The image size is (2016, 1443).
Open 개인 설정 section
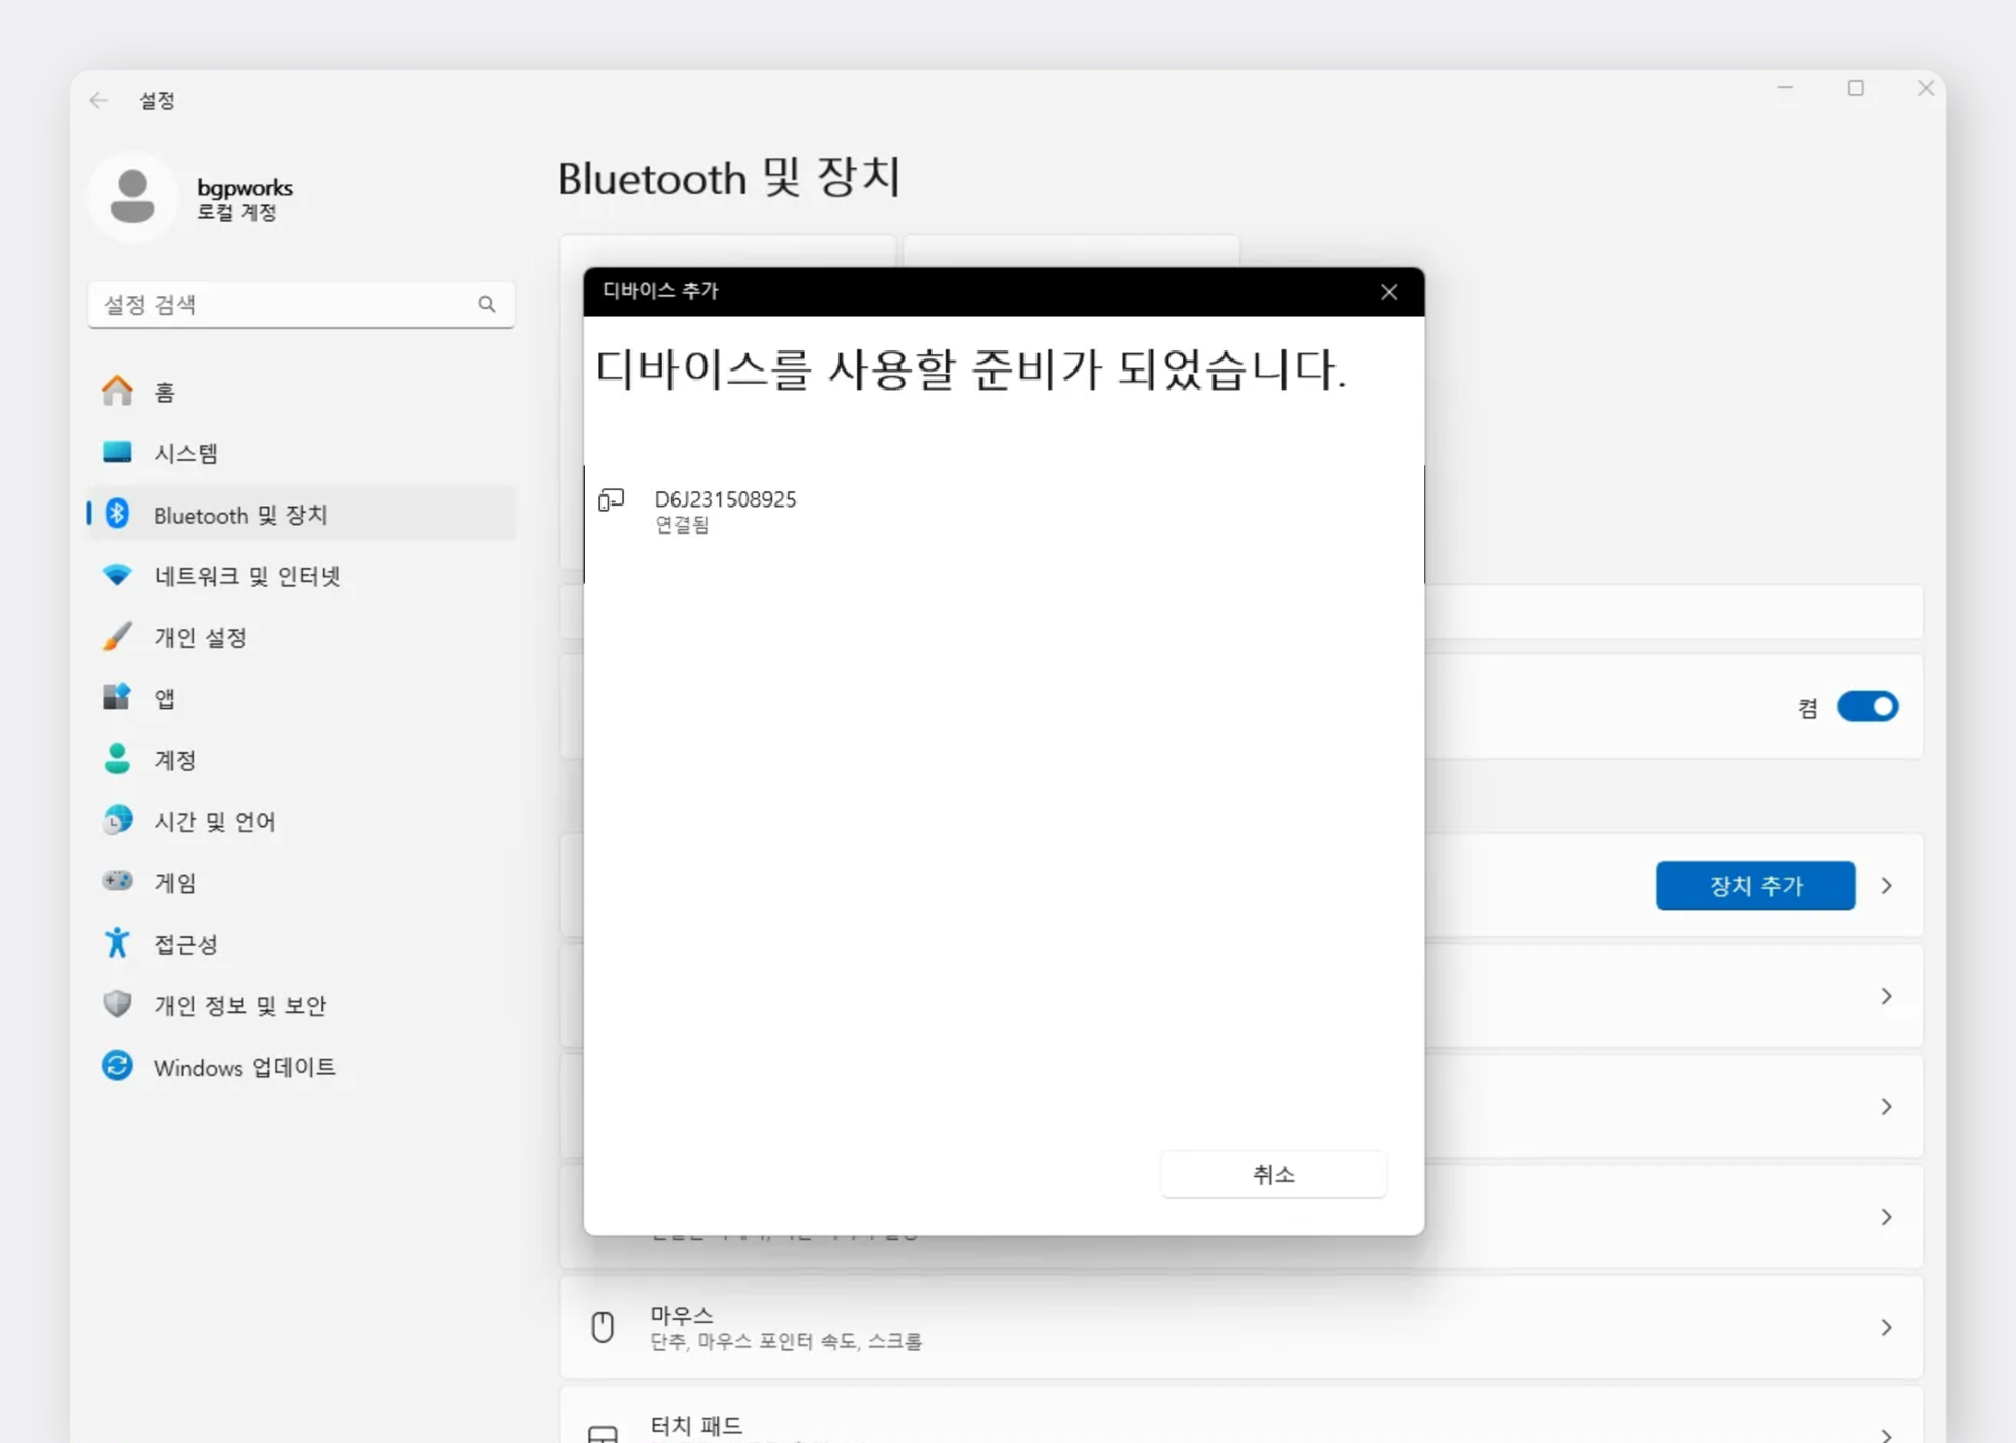pyautogui.click(x=301, y=636)
